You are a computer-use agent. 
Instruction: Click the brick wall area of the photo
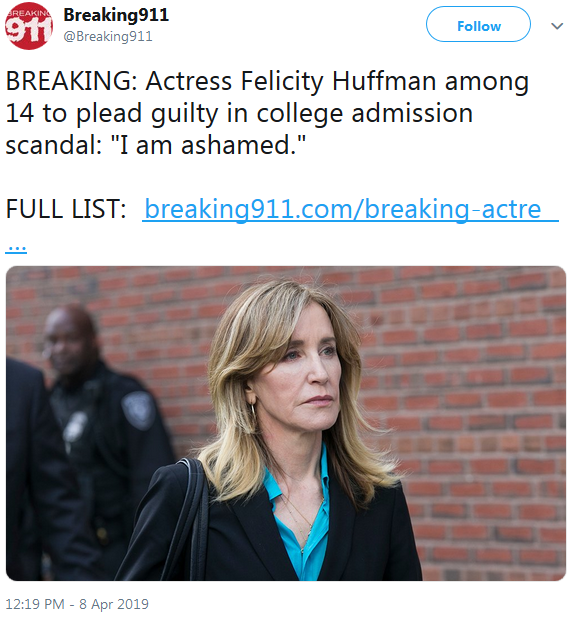(473, 394)
